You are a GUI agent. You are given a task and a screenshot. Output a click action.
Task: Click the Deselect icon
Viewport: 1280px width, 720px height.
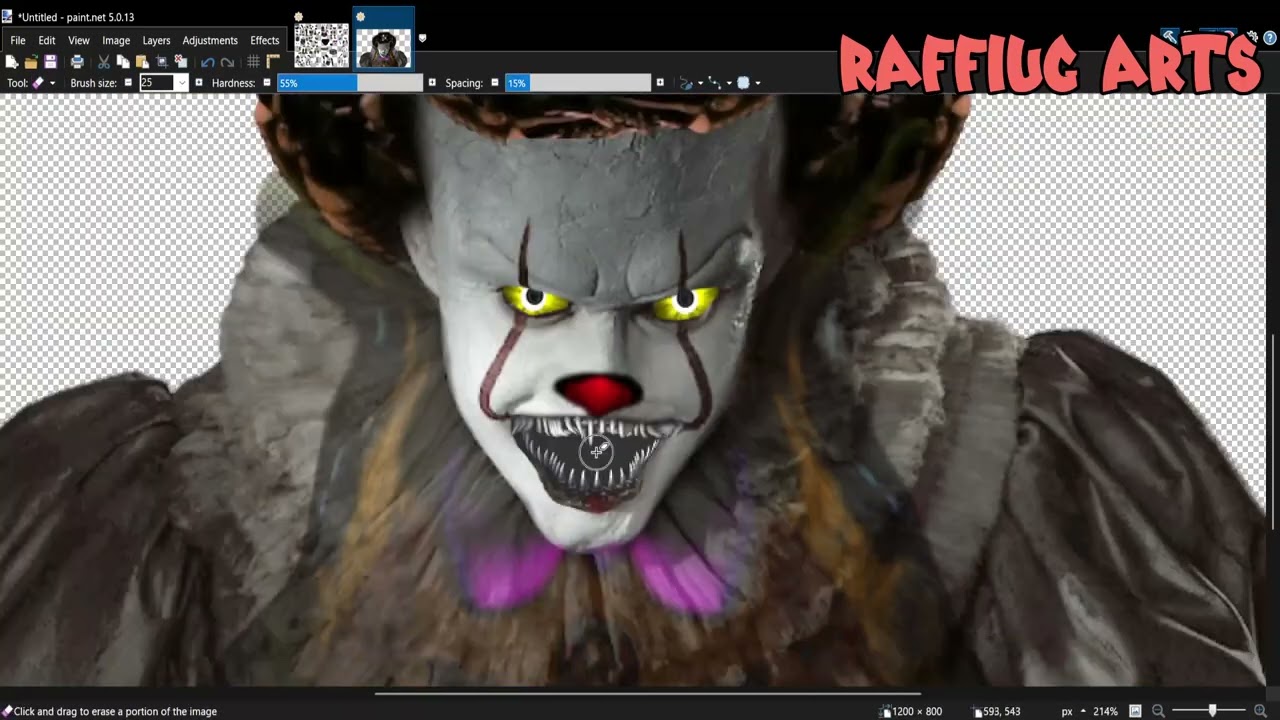point(181,62)
